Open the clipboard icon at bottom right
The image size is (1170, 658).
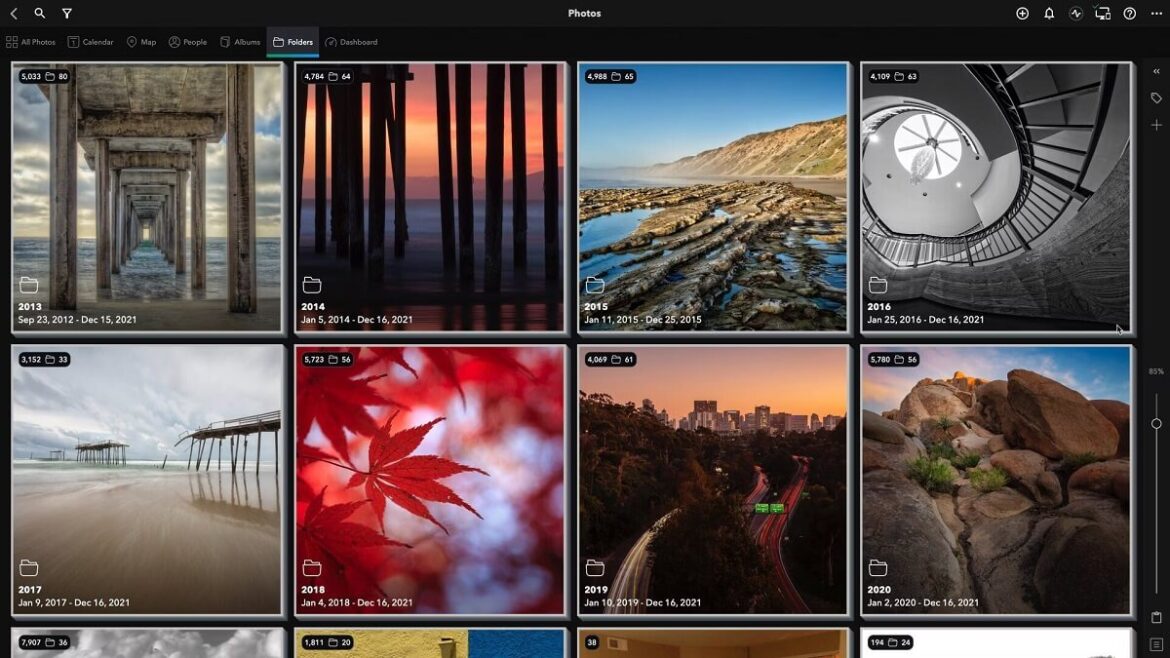(x=1156, y=617)
